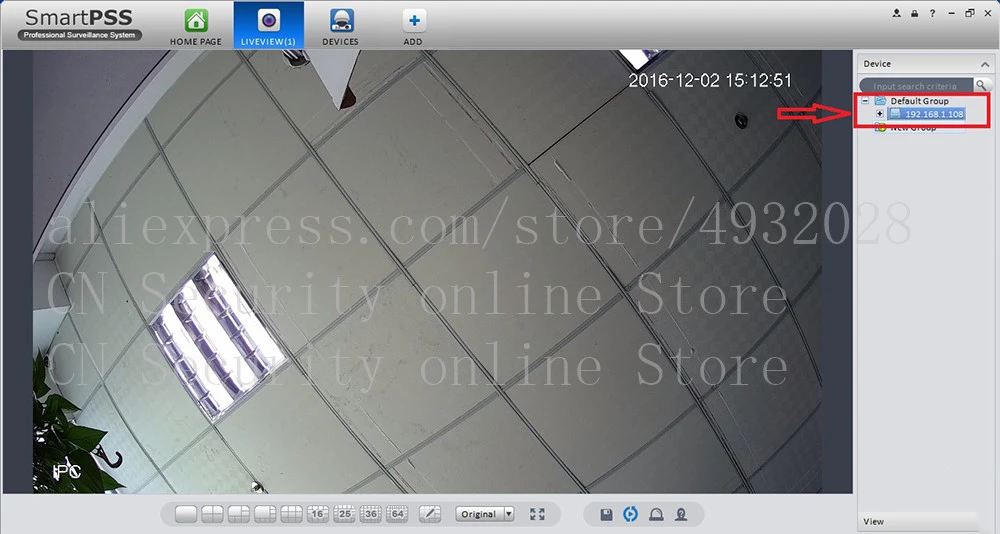
Task: Click the e-map location pin icon
Action: click(681, 514)
